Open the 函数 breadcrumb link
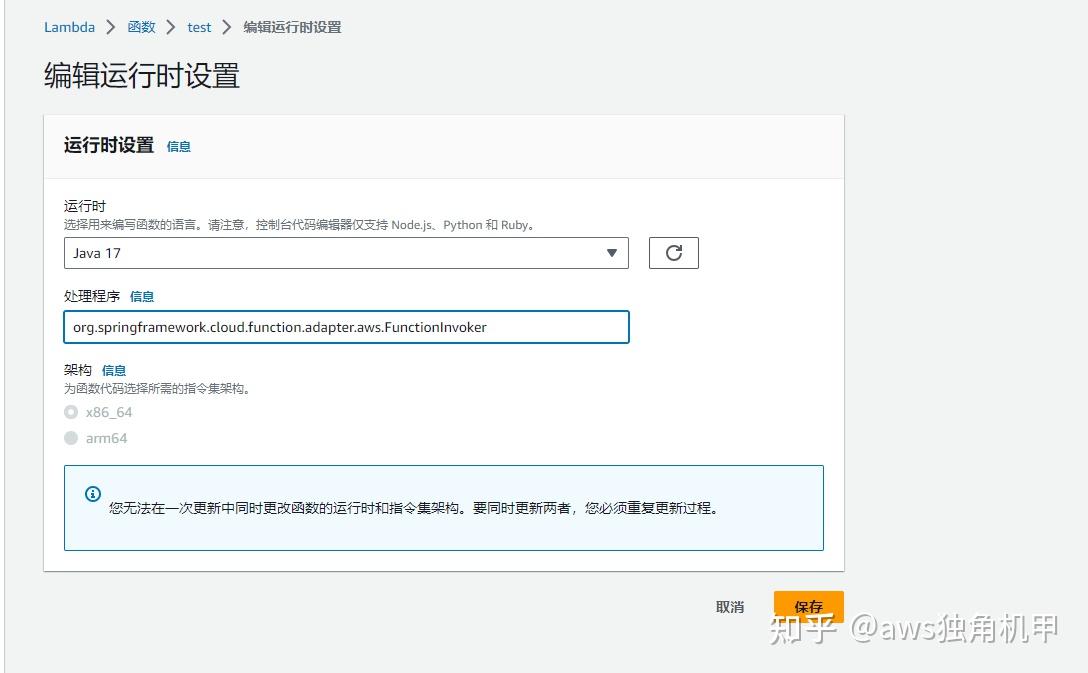This screenshot has height=673, width=1088. pyautogui.click(x=142, y=27)
